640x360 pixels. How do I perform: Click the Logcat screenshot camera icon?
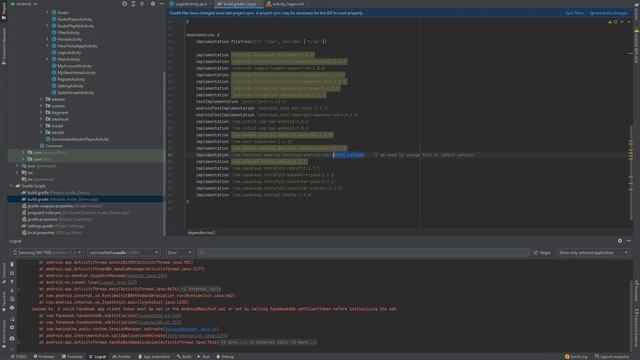(12, 338)
